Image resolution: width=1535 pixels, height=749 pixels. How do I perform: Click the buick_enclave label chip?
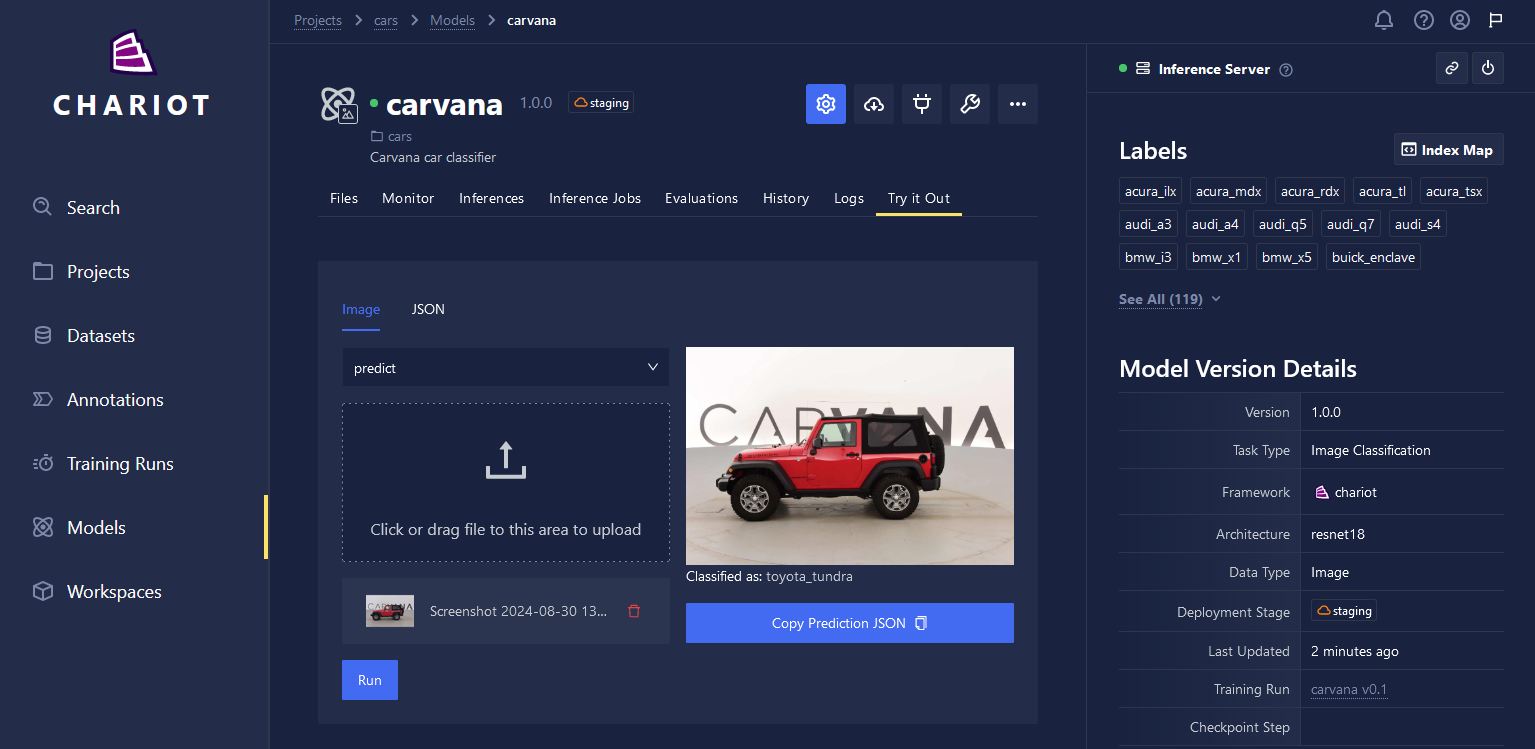pos(1373,257)
